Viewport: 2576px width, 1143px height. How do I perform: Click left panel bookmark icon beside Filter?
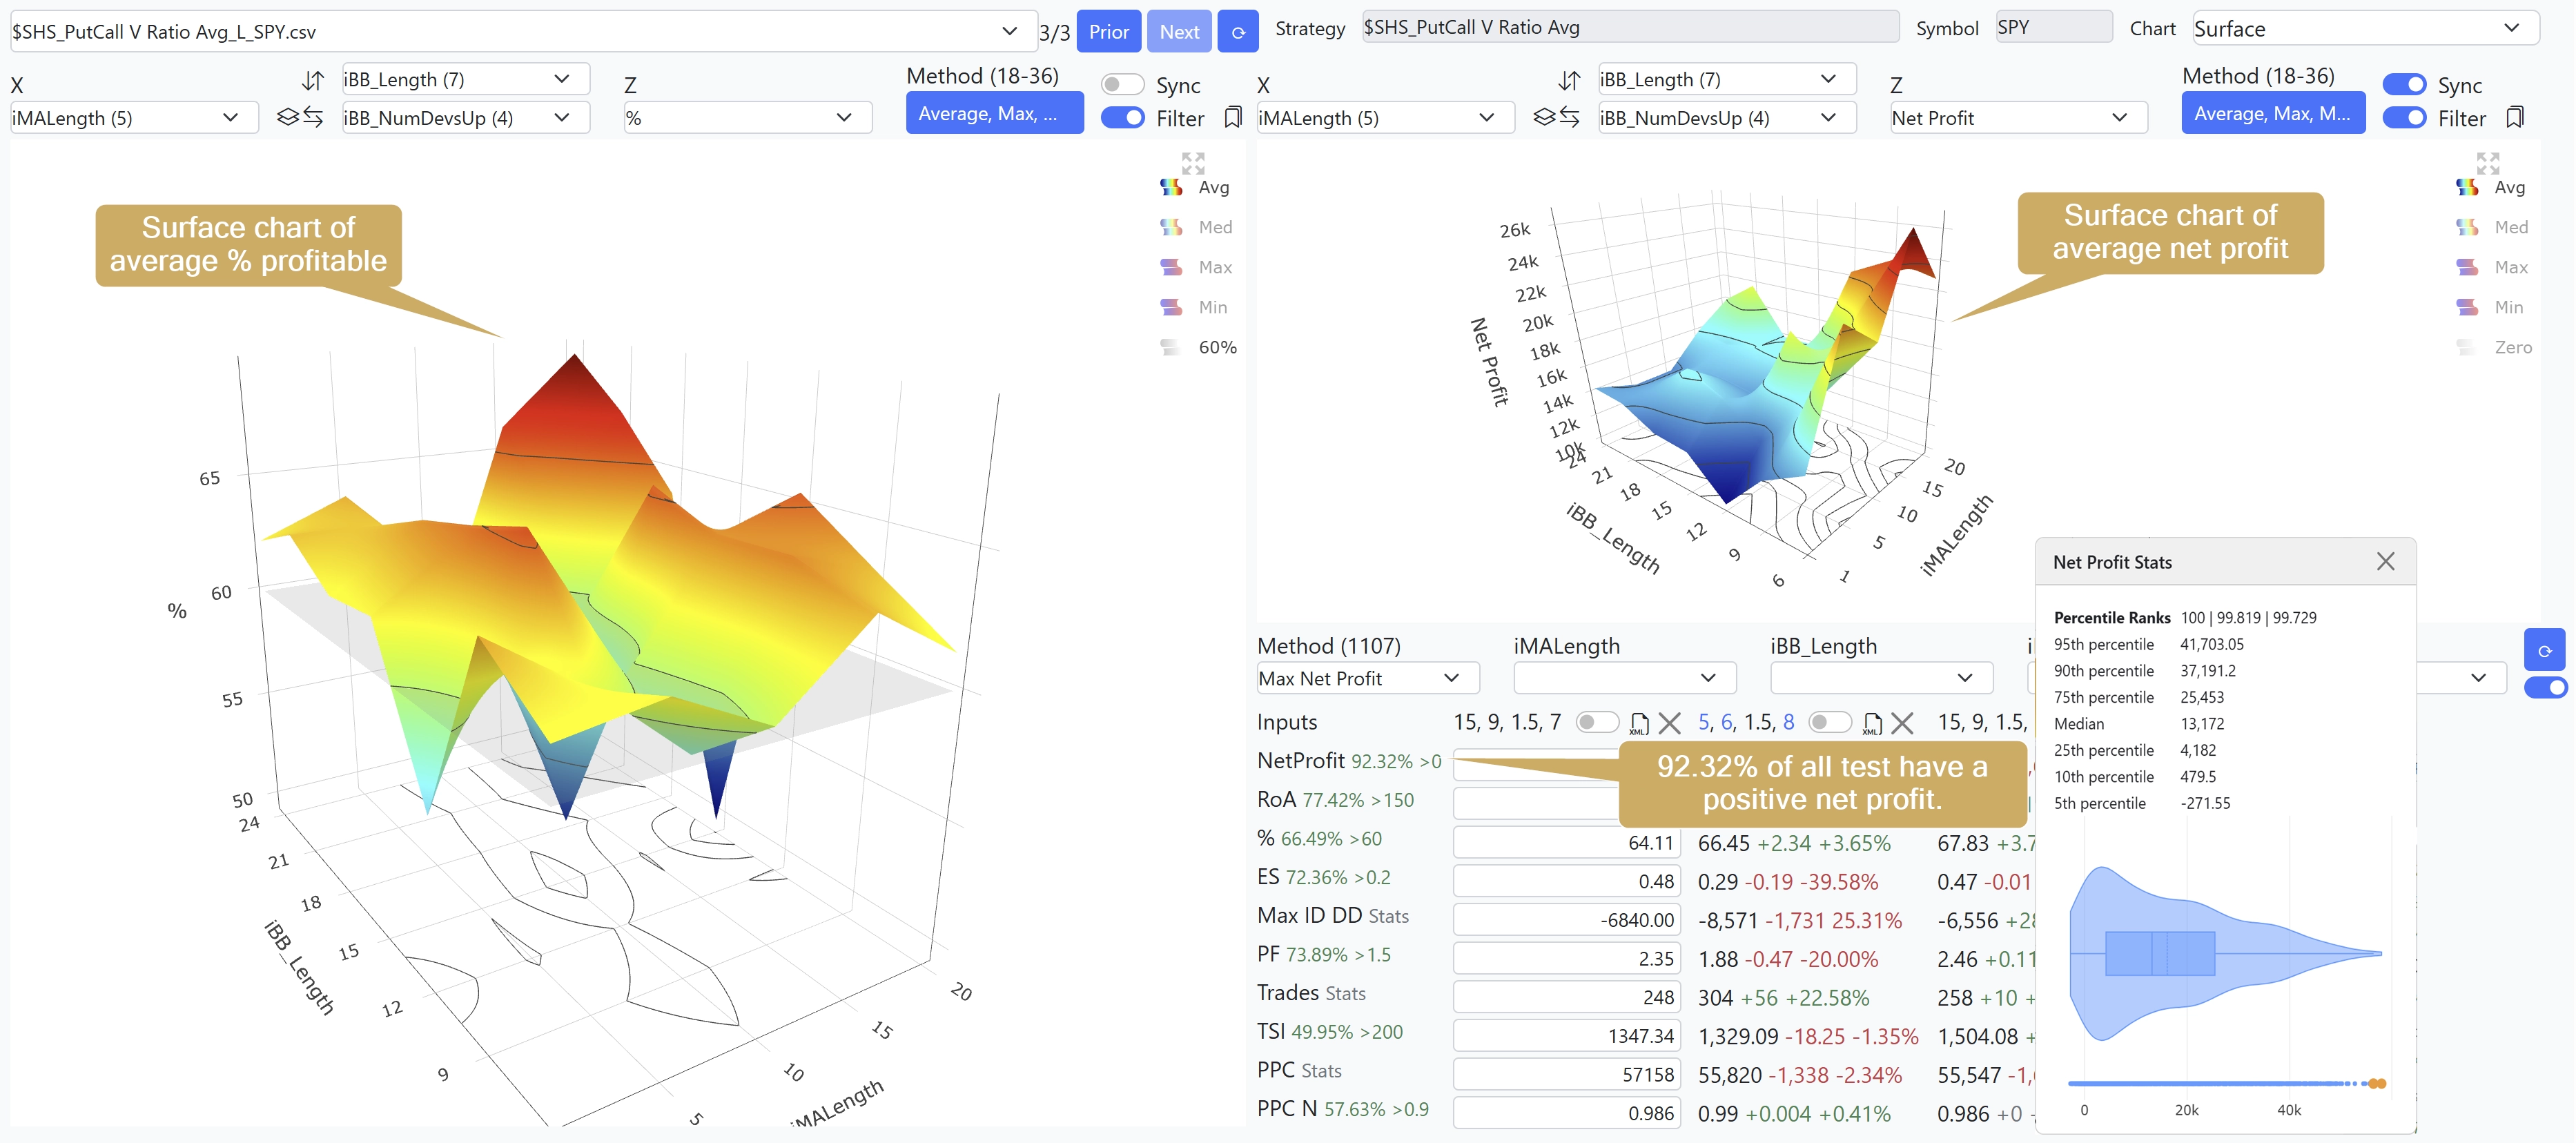1233,118
